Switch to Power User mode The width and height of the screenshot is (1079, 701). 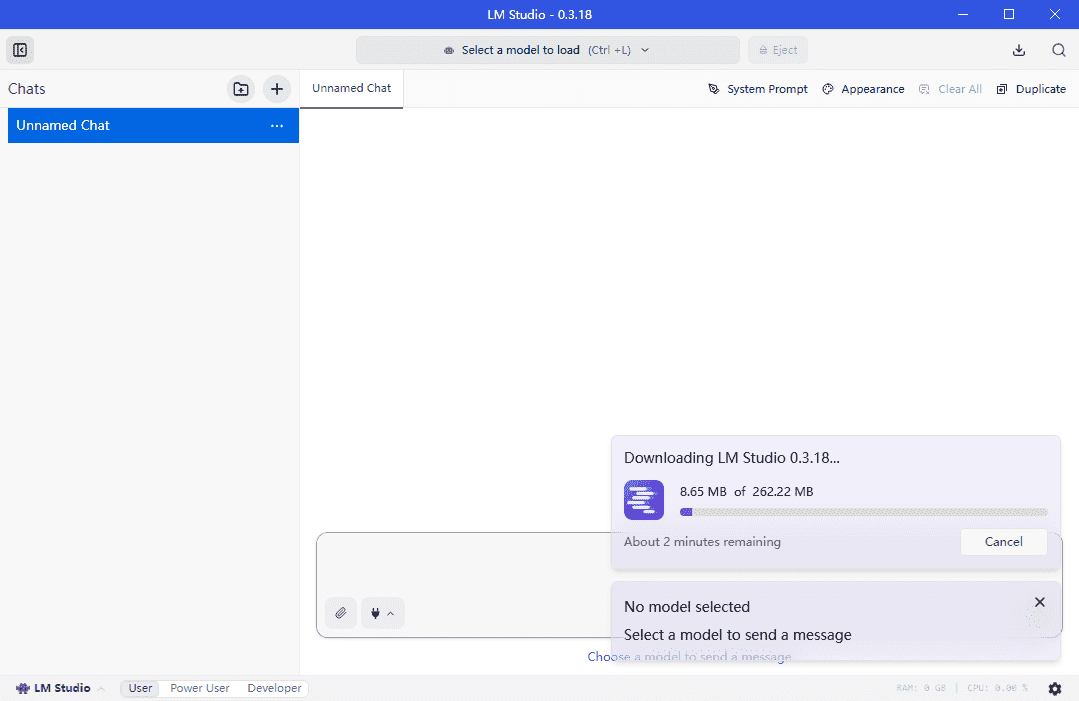pos(200,688)
